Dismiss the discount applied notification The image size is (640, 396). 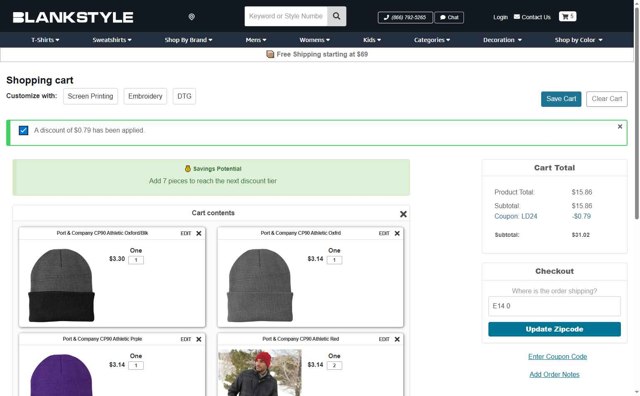click(x=620, y=127)
